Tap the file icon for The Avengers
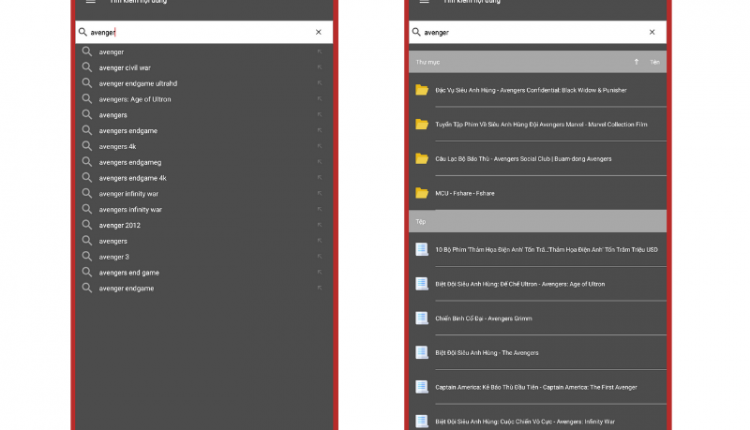This screenshot has width=750, height=430. pos(422,353)
